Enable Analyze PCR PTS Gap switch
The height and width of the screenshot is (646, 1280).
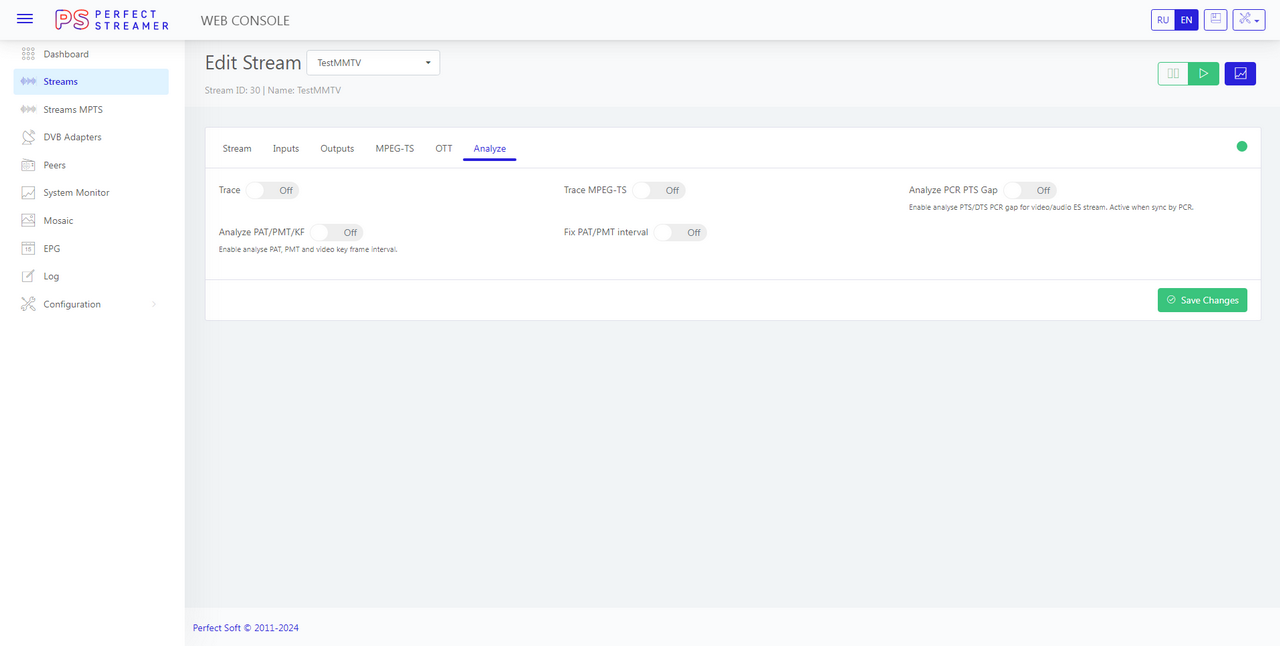click(x=1029, y=190)
